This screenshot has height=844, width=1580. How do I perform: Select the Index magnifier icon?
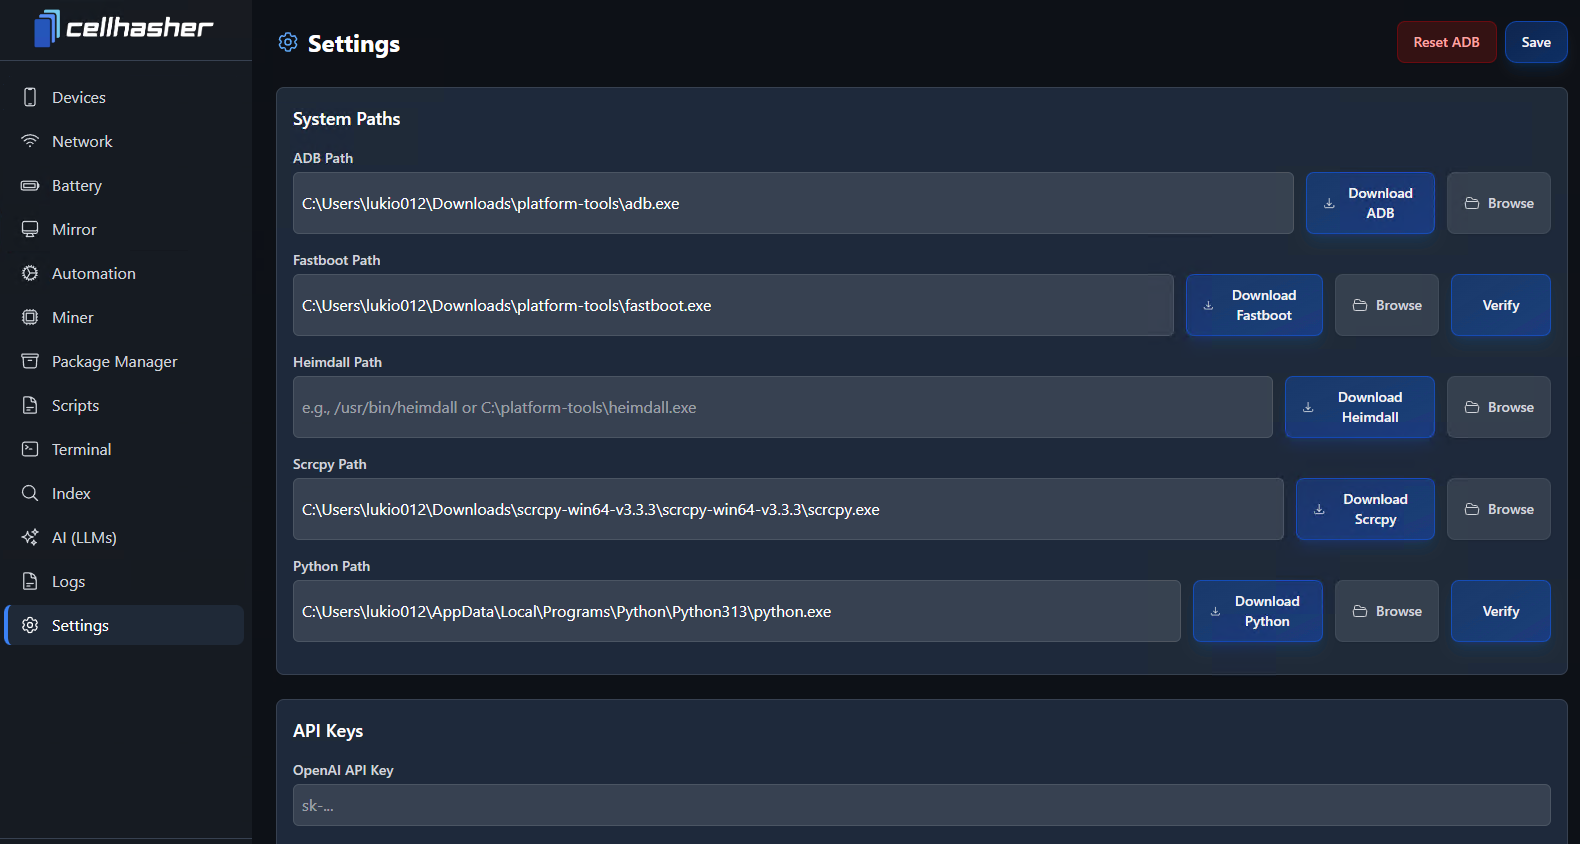[30, 493]
